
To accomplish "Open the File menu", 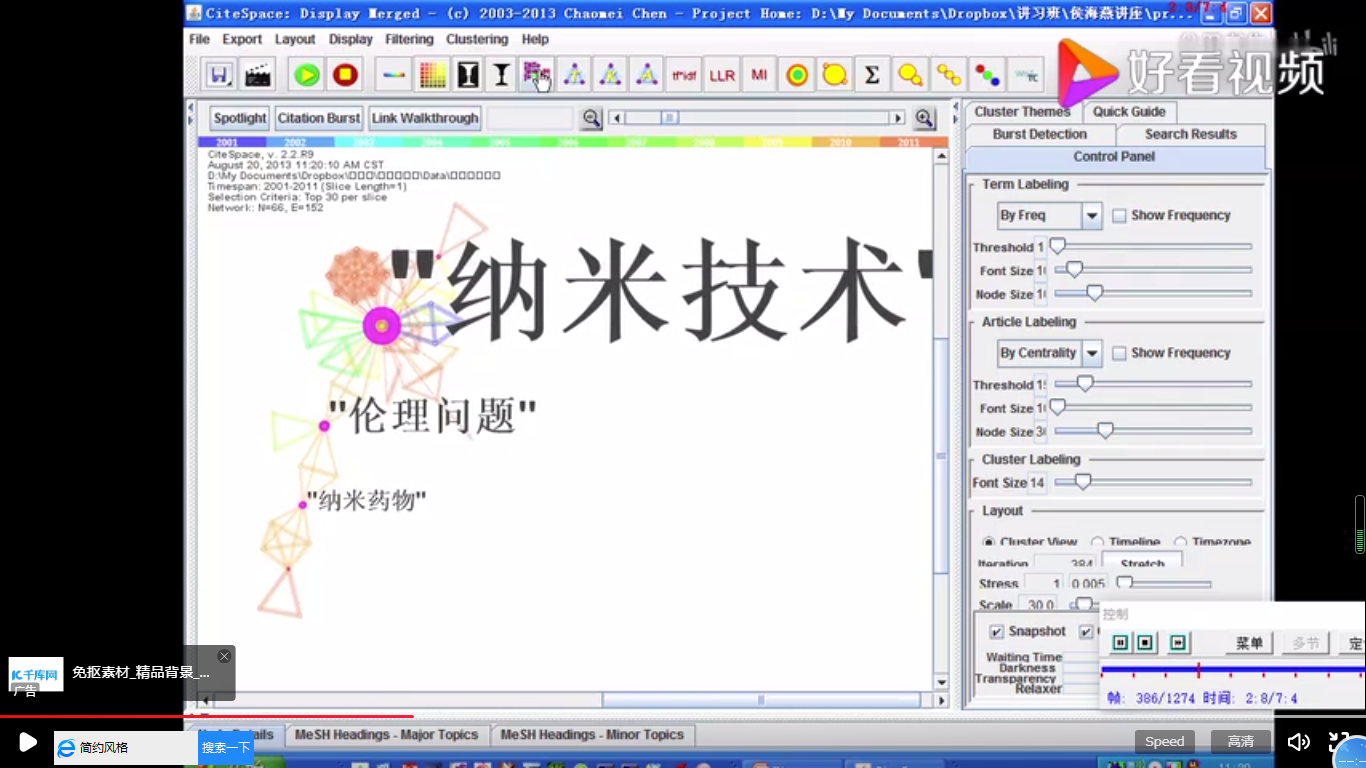I will click(x=199, y=39).
